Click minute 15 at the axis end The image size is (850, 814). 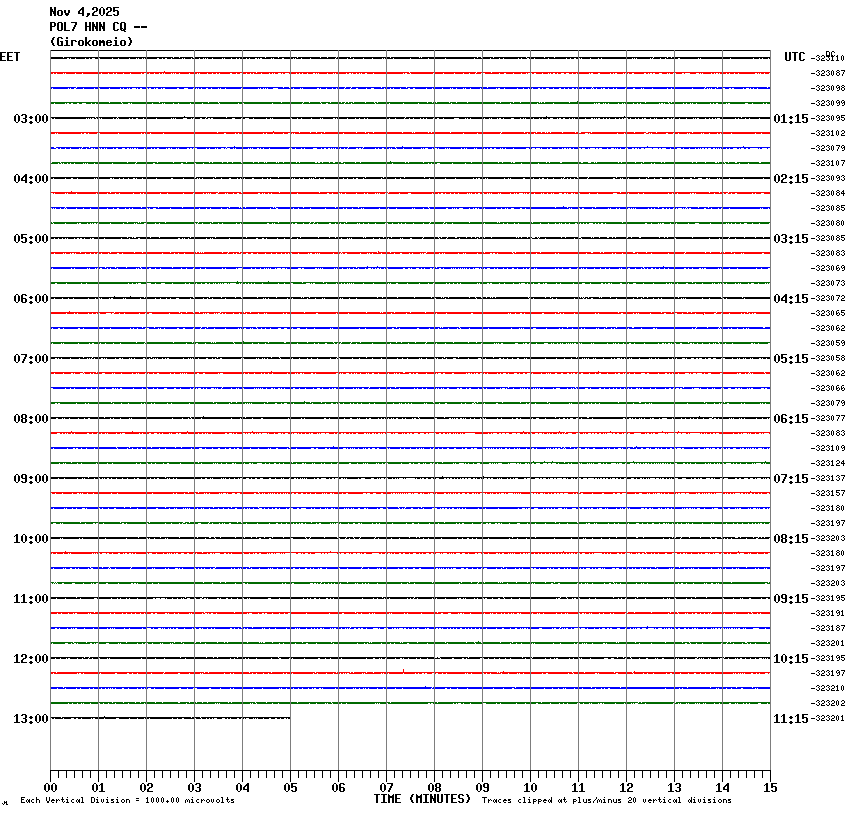[769, 788]
